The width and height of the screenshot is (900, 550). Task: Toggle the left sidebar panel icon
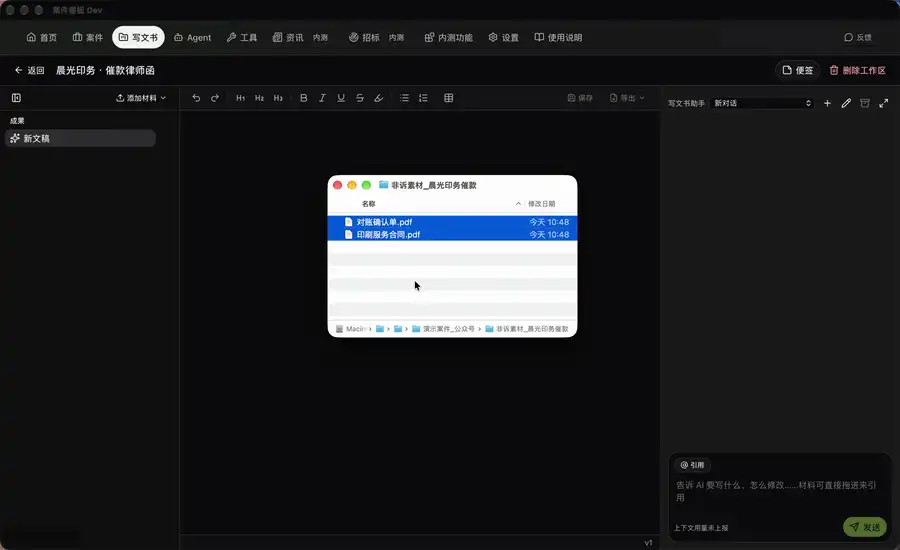click(16, 98)
